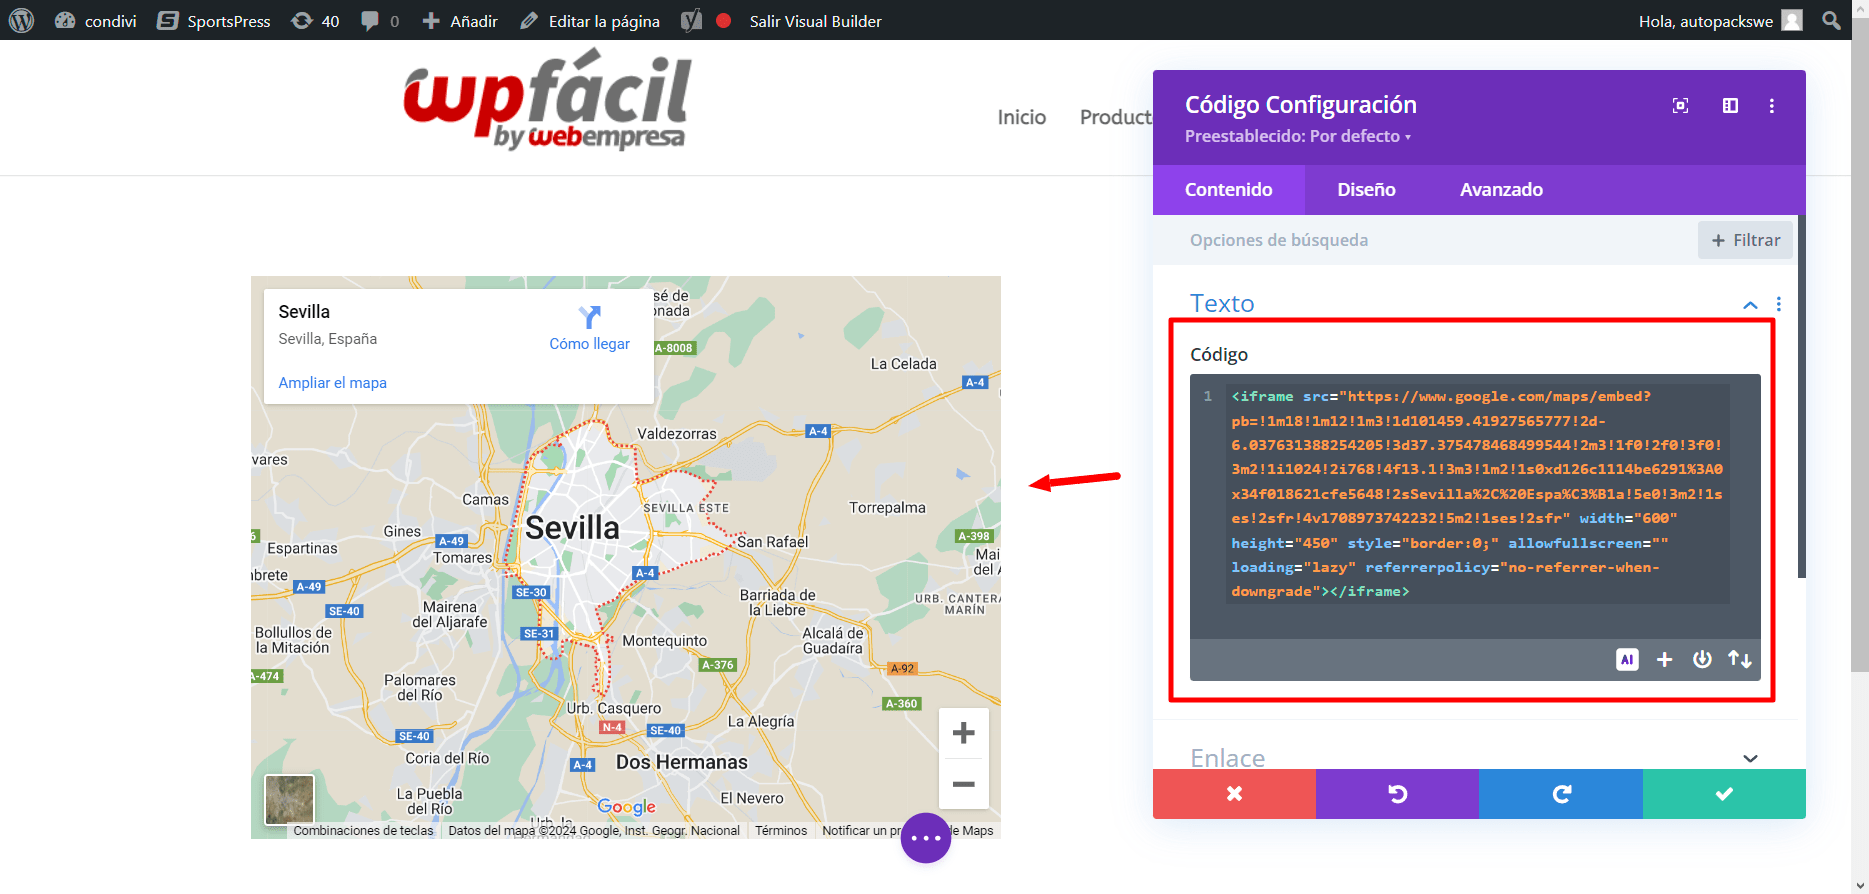Image resolution: width=1869 pixels, height=894 pixels.
Task: Go to the Inicio menu item
Action: tap(1022, 117)
